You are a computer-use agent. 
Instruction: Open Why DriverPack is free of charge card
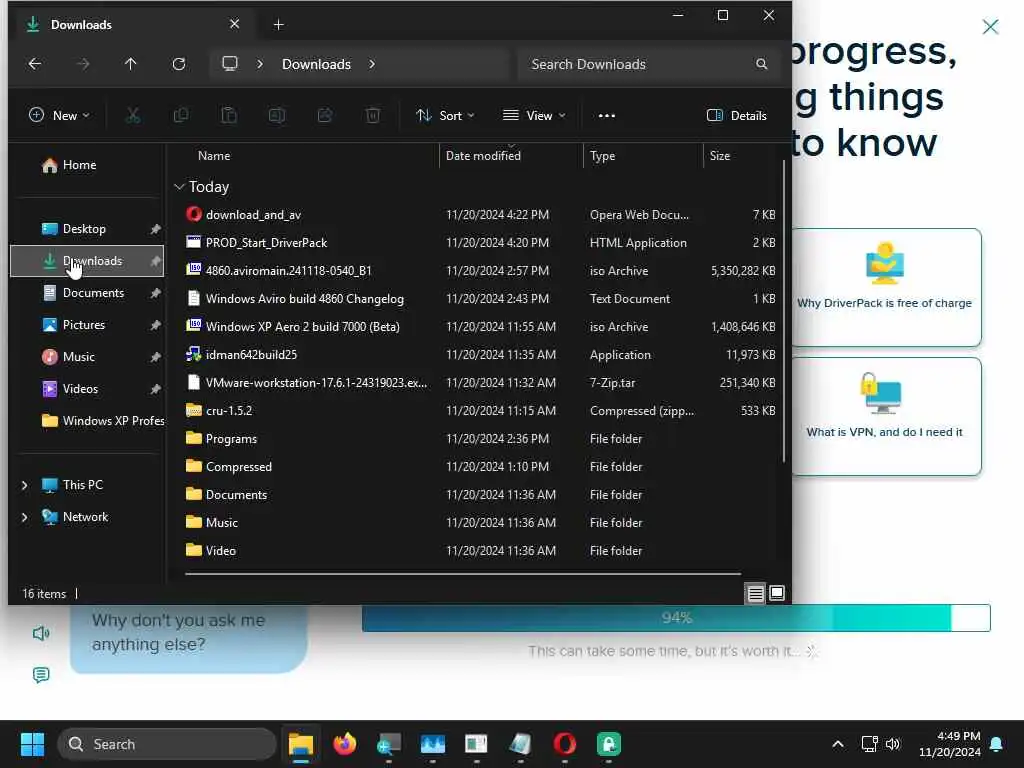[886, 287]
